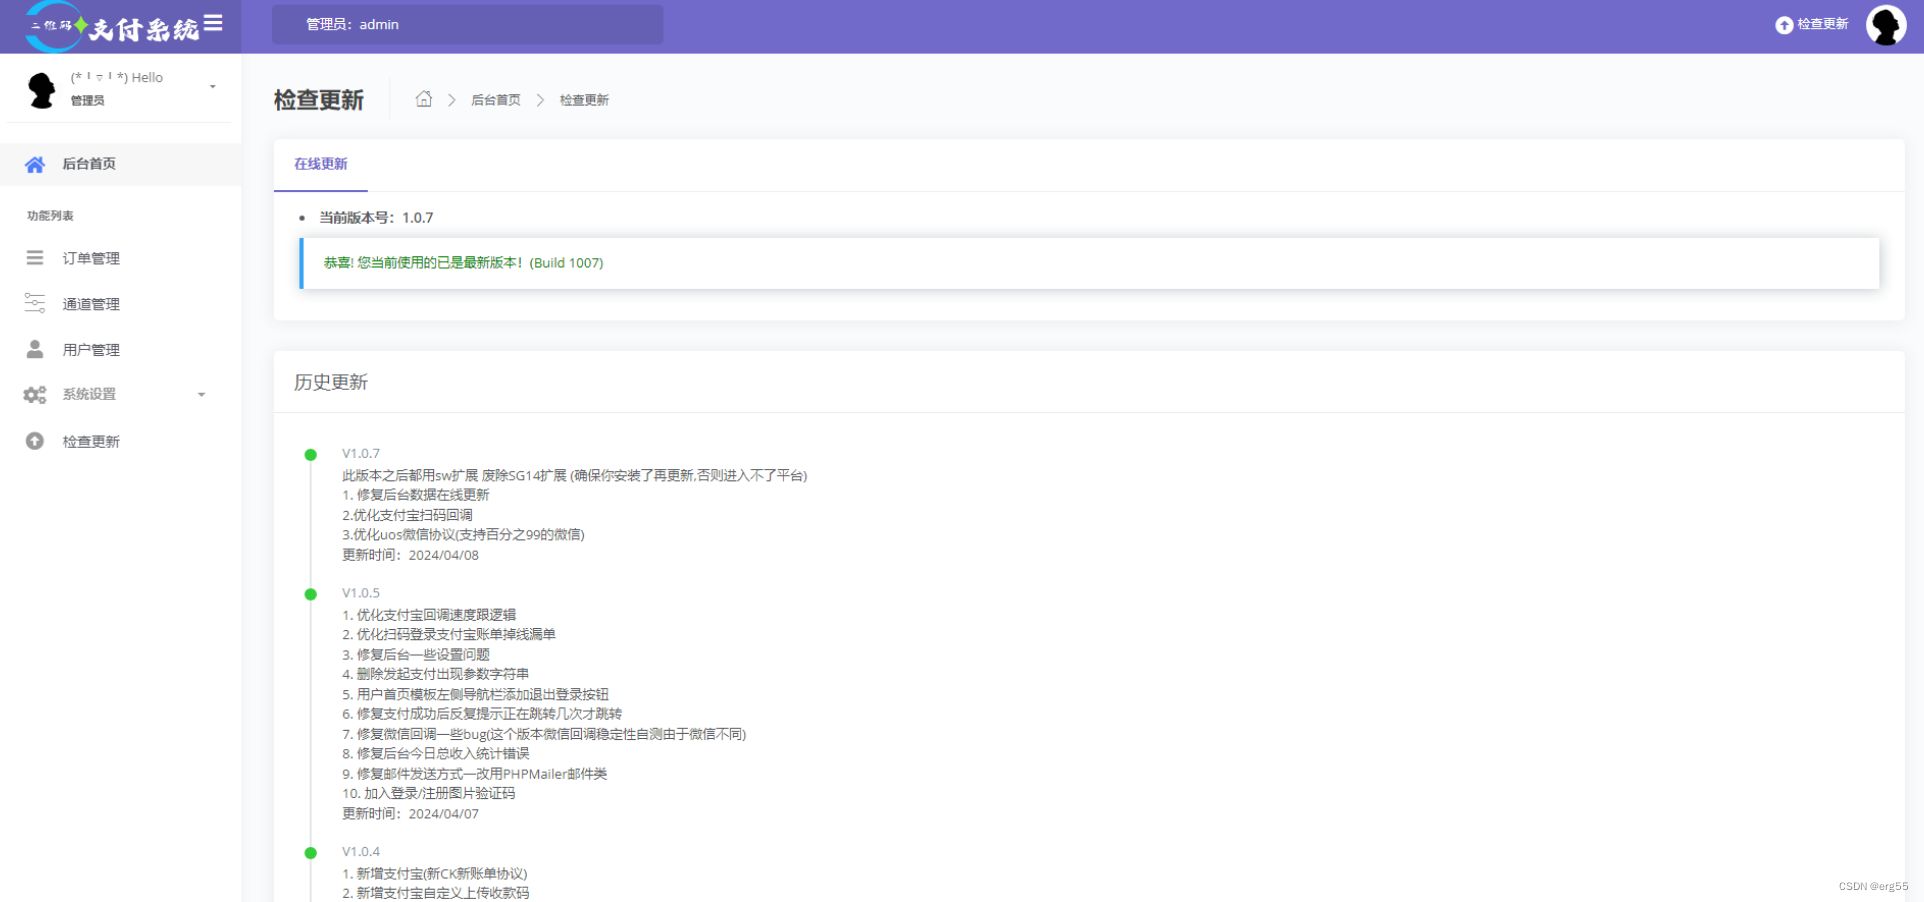This screenshot has width=1924, height=902.
Task: Switch to the 在线更新 tab
Action: pyautogui.click(x=320, y=164)
